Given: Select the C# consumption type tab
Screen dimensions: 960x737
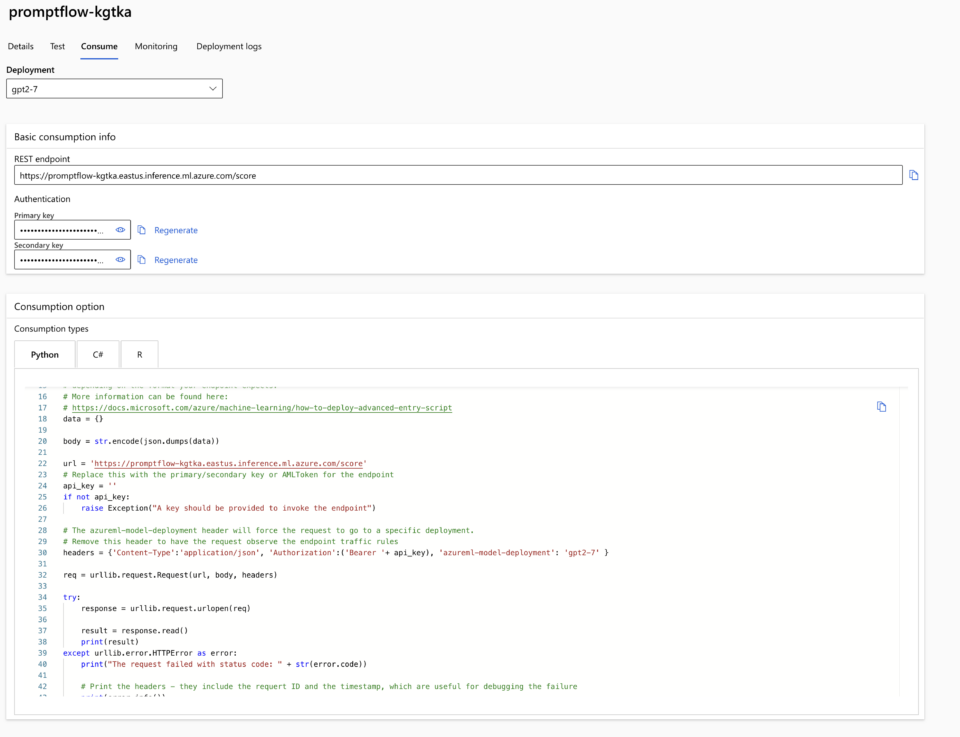Looking at the screenshot, I should coord(98,354).
